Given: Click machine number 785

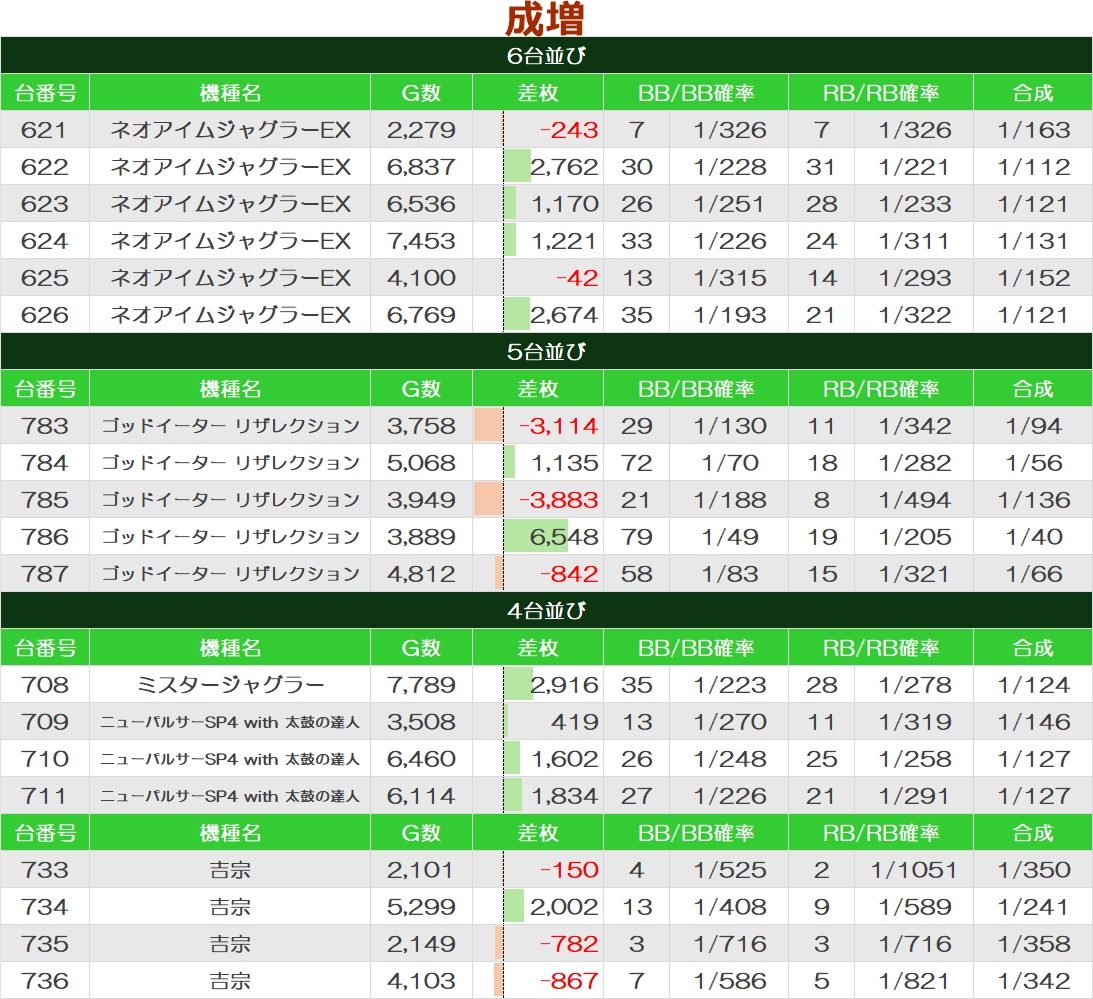Looking at the screenshot, I should 45,499.
